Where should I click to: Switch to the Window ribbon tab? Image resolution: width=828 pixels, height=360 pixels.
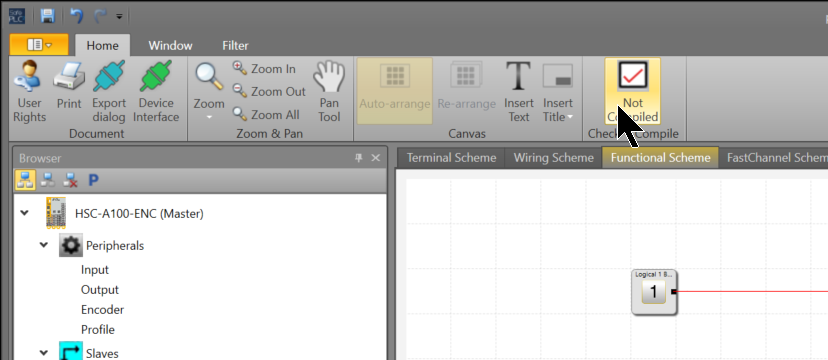(x=170, y=45)
